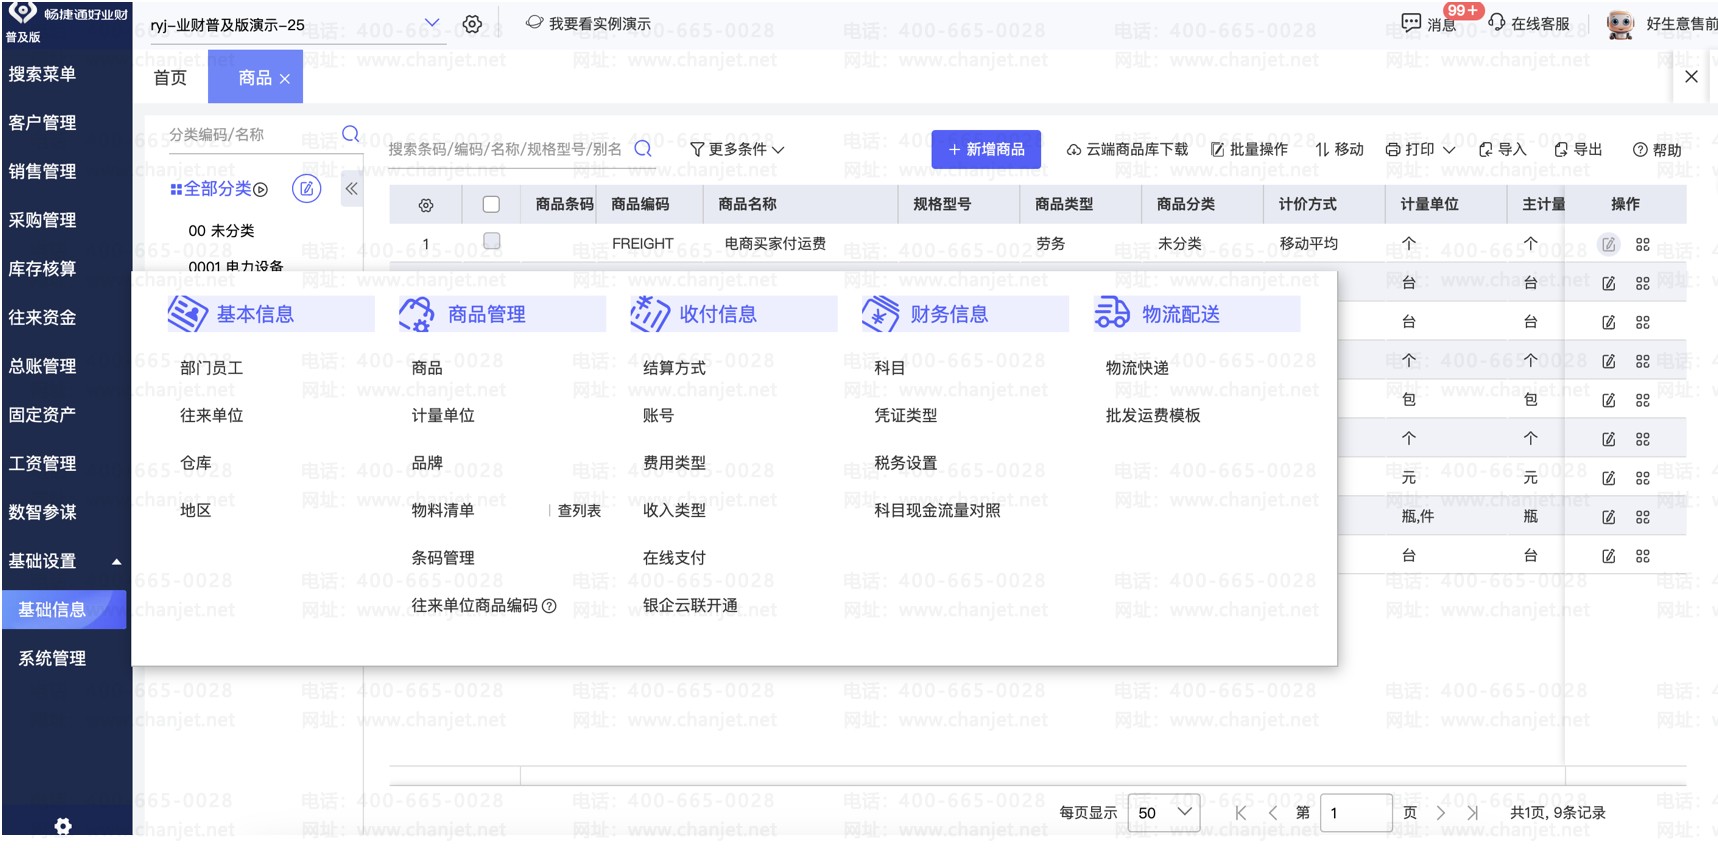
Task: Open the rows-per-page 50 dropdown
Action: (x=1164, y=812)
